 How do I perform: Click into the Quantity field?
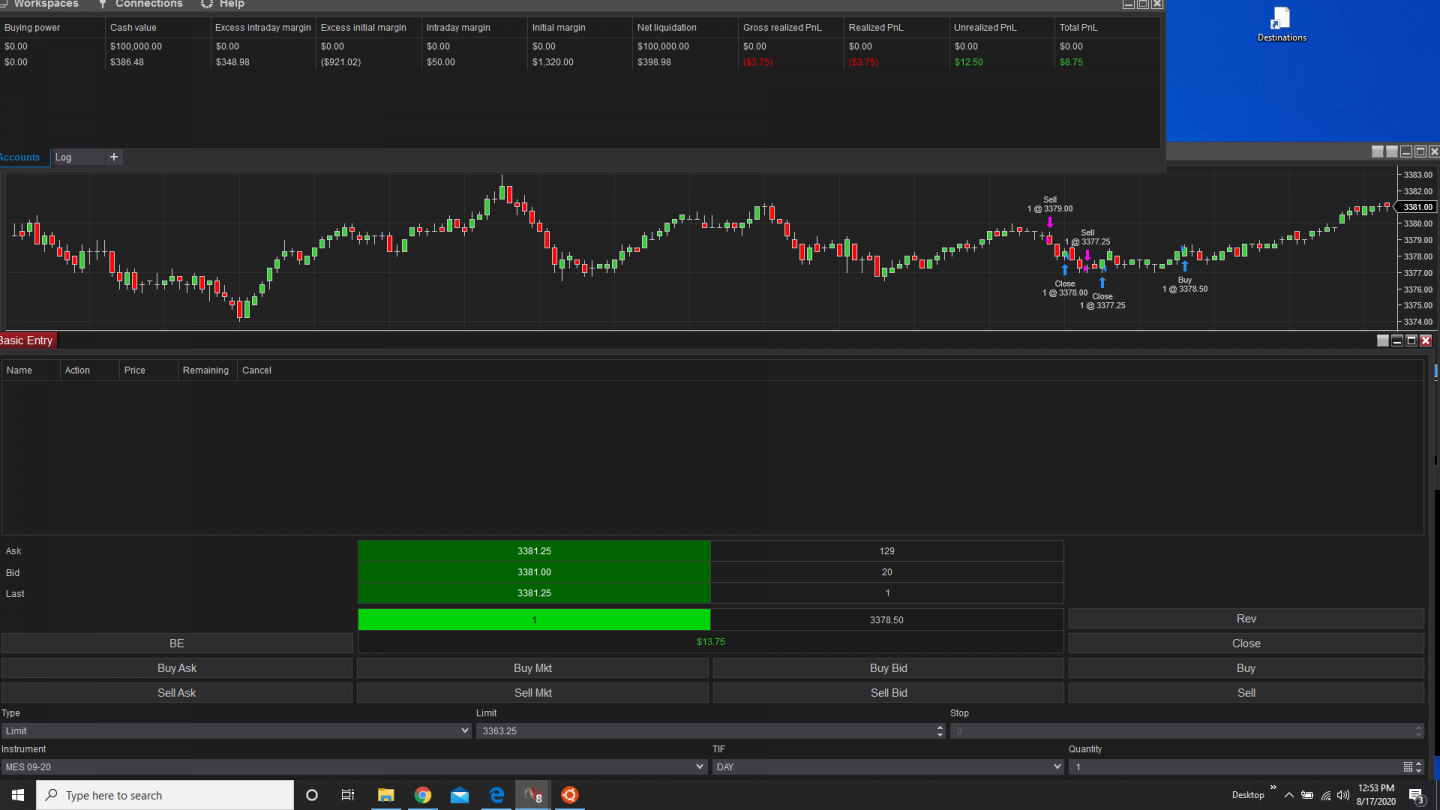1234,767
